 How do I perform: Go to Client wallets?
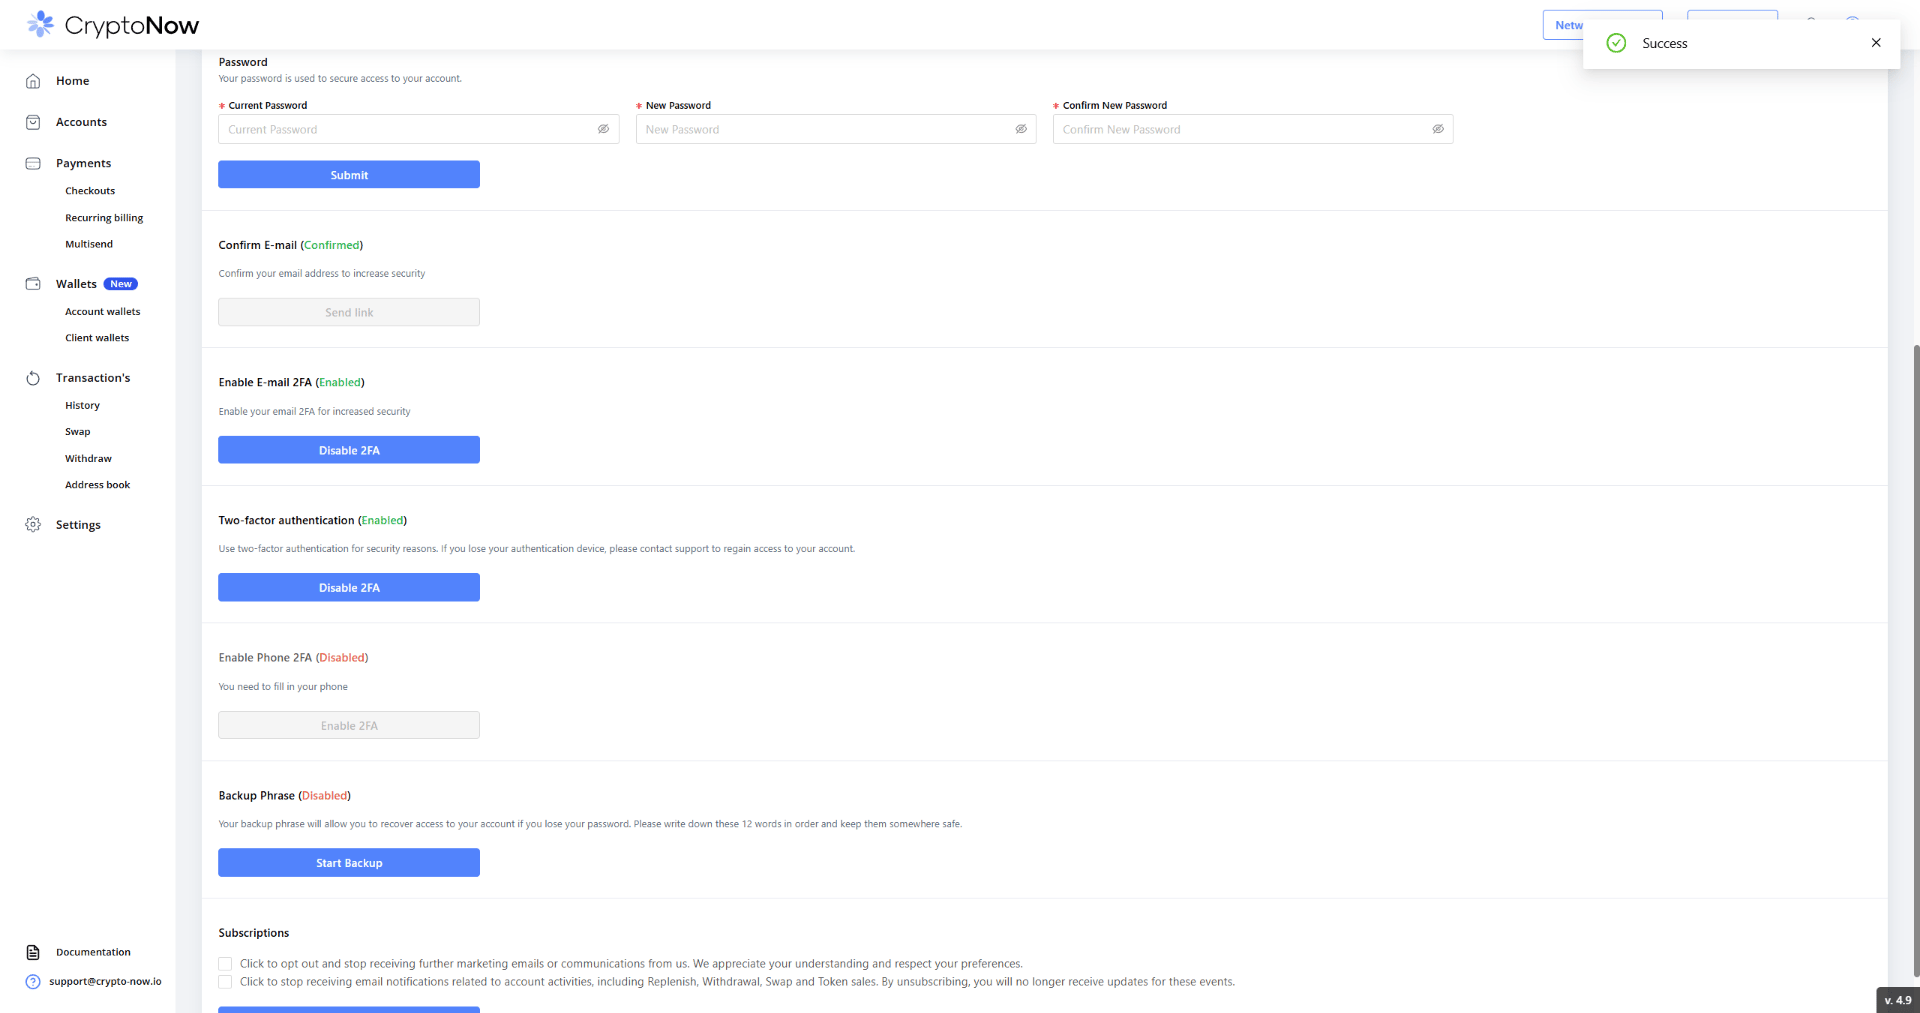tap(97, 338)
